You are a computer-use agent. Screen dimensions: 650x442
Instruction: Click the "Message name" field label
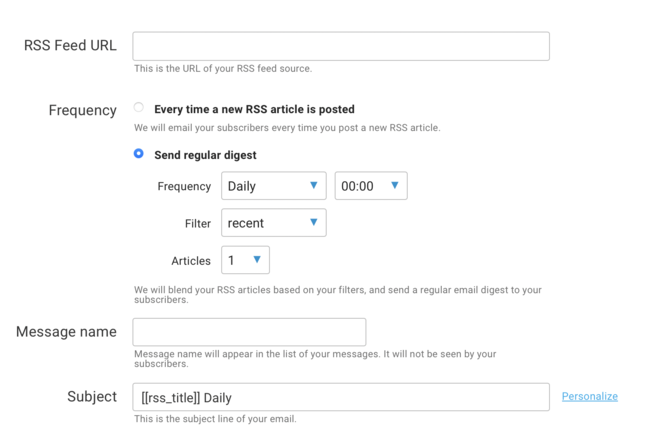coord(66,331)
